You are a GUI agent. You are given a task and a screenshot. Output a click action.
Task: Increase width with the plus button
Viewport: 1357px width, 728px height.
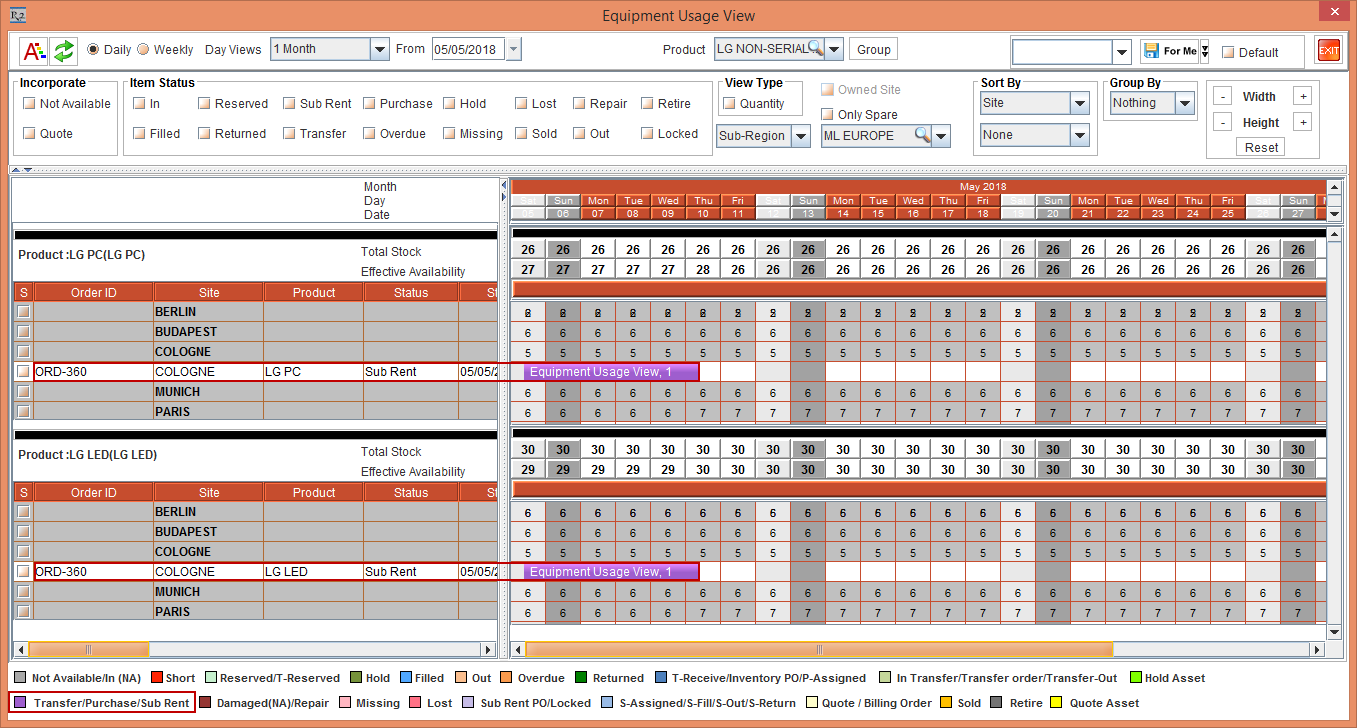point(1302,97)
